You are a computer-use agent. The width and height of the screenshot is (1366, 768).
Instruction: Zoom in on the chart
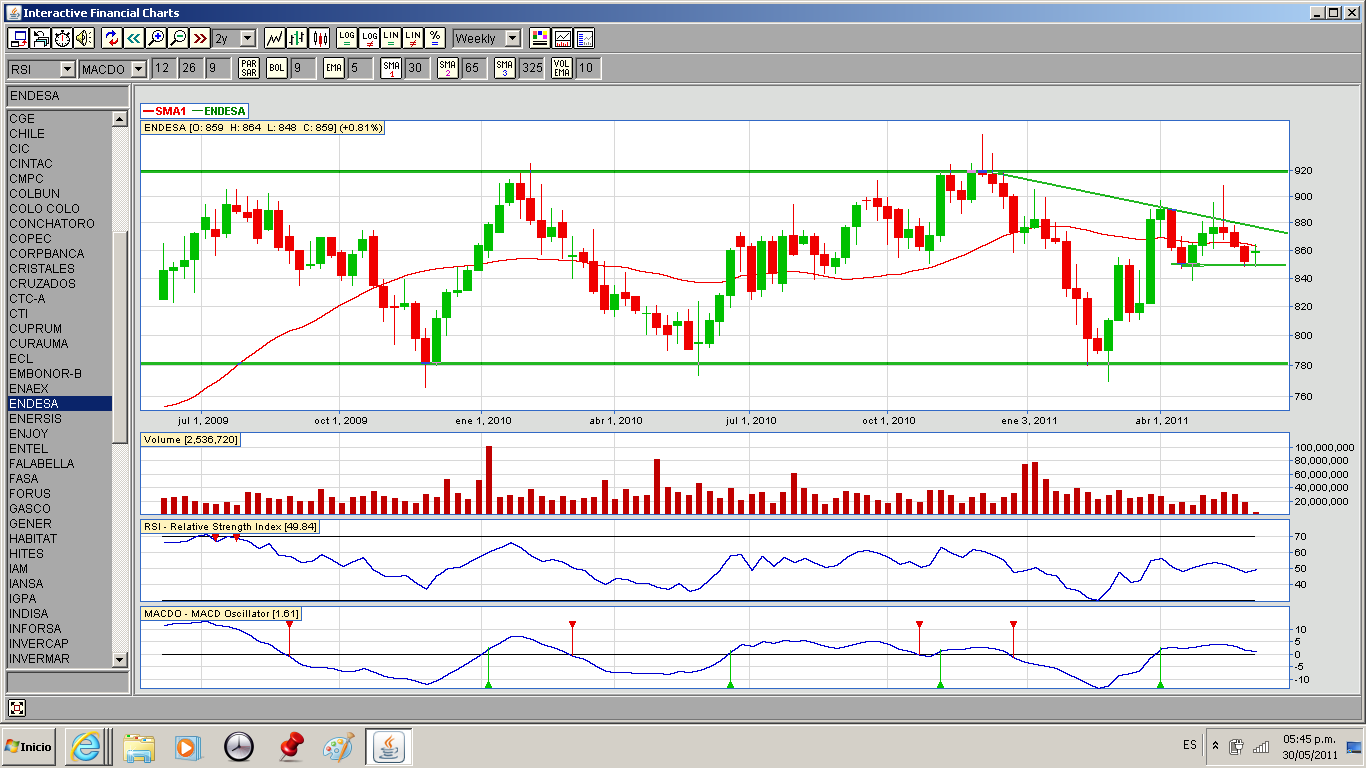click(156, 38)
